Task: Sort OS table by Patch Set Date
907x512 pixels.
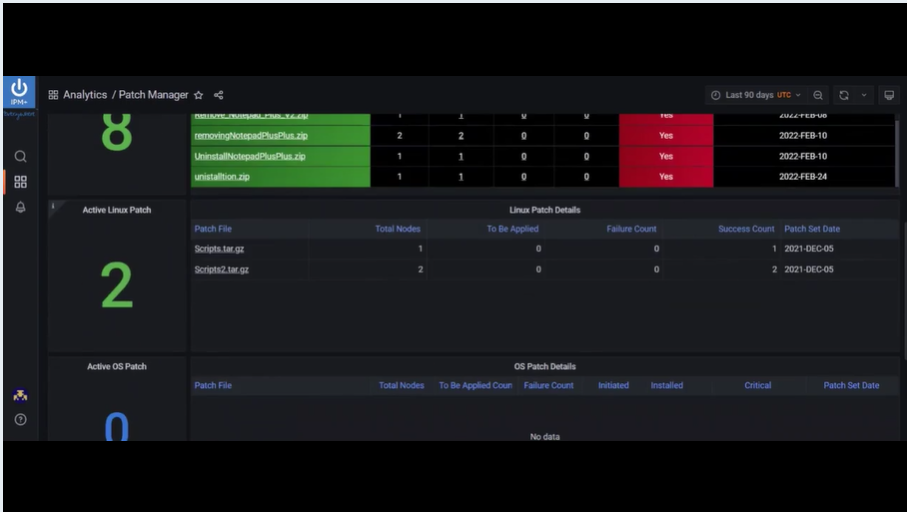Action: point(851,385)
